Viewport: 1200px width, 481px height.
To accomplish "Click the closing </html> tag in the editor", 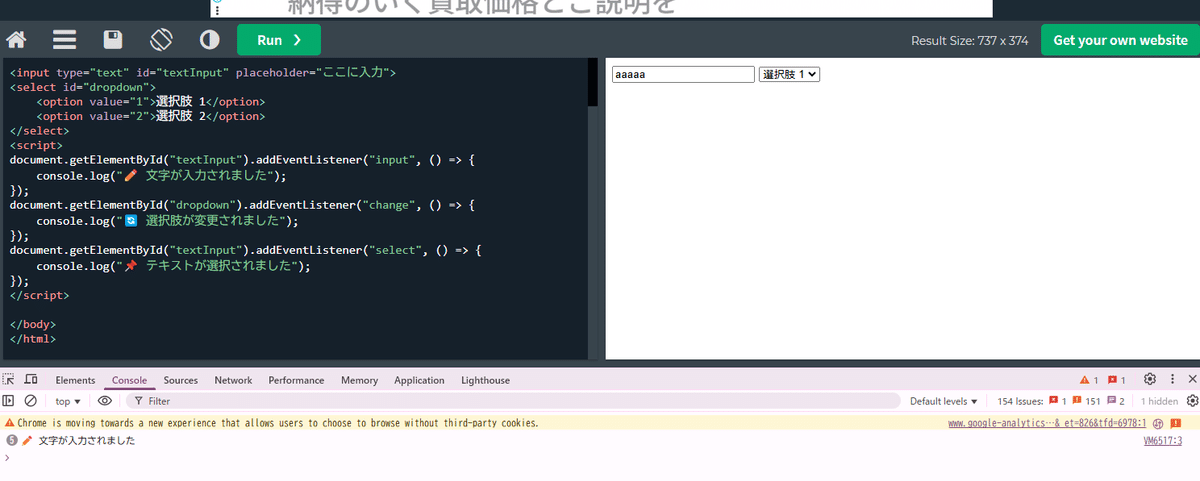I will pyautogui.click(x=33, y=339).
